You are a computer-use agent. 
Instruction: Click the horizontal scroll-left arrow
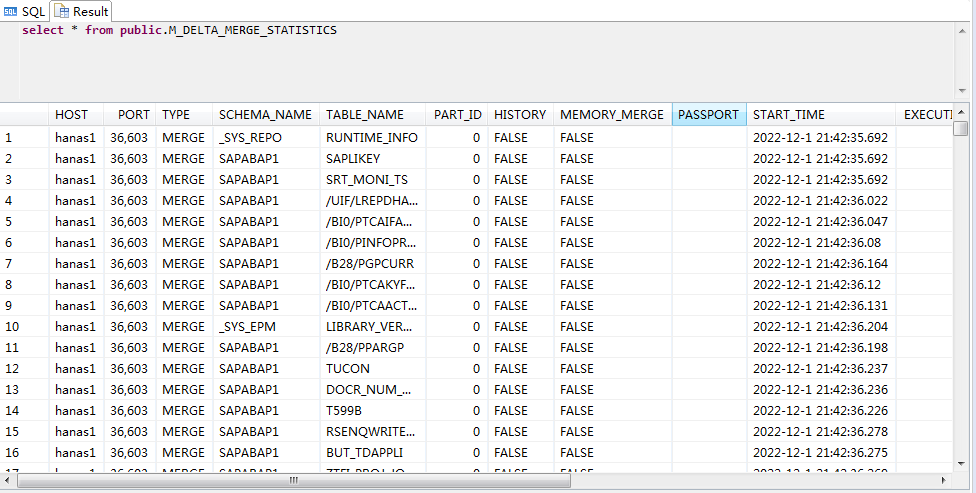pyautogui.click(x=8, y=481)
